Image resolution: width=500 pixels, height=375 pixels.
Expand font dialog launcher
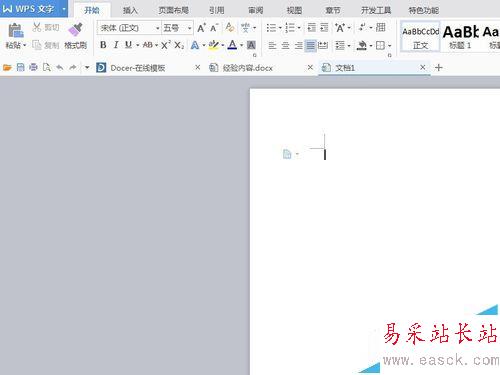(x=255, y=55)
